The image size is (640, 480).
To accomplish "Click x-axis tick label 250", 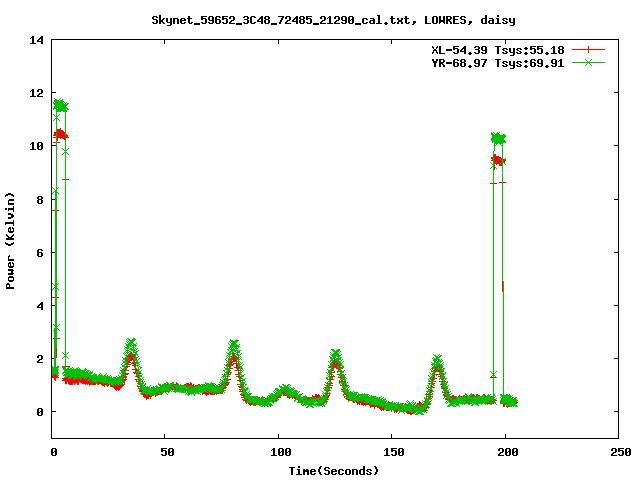I will (x=621, y=452).
